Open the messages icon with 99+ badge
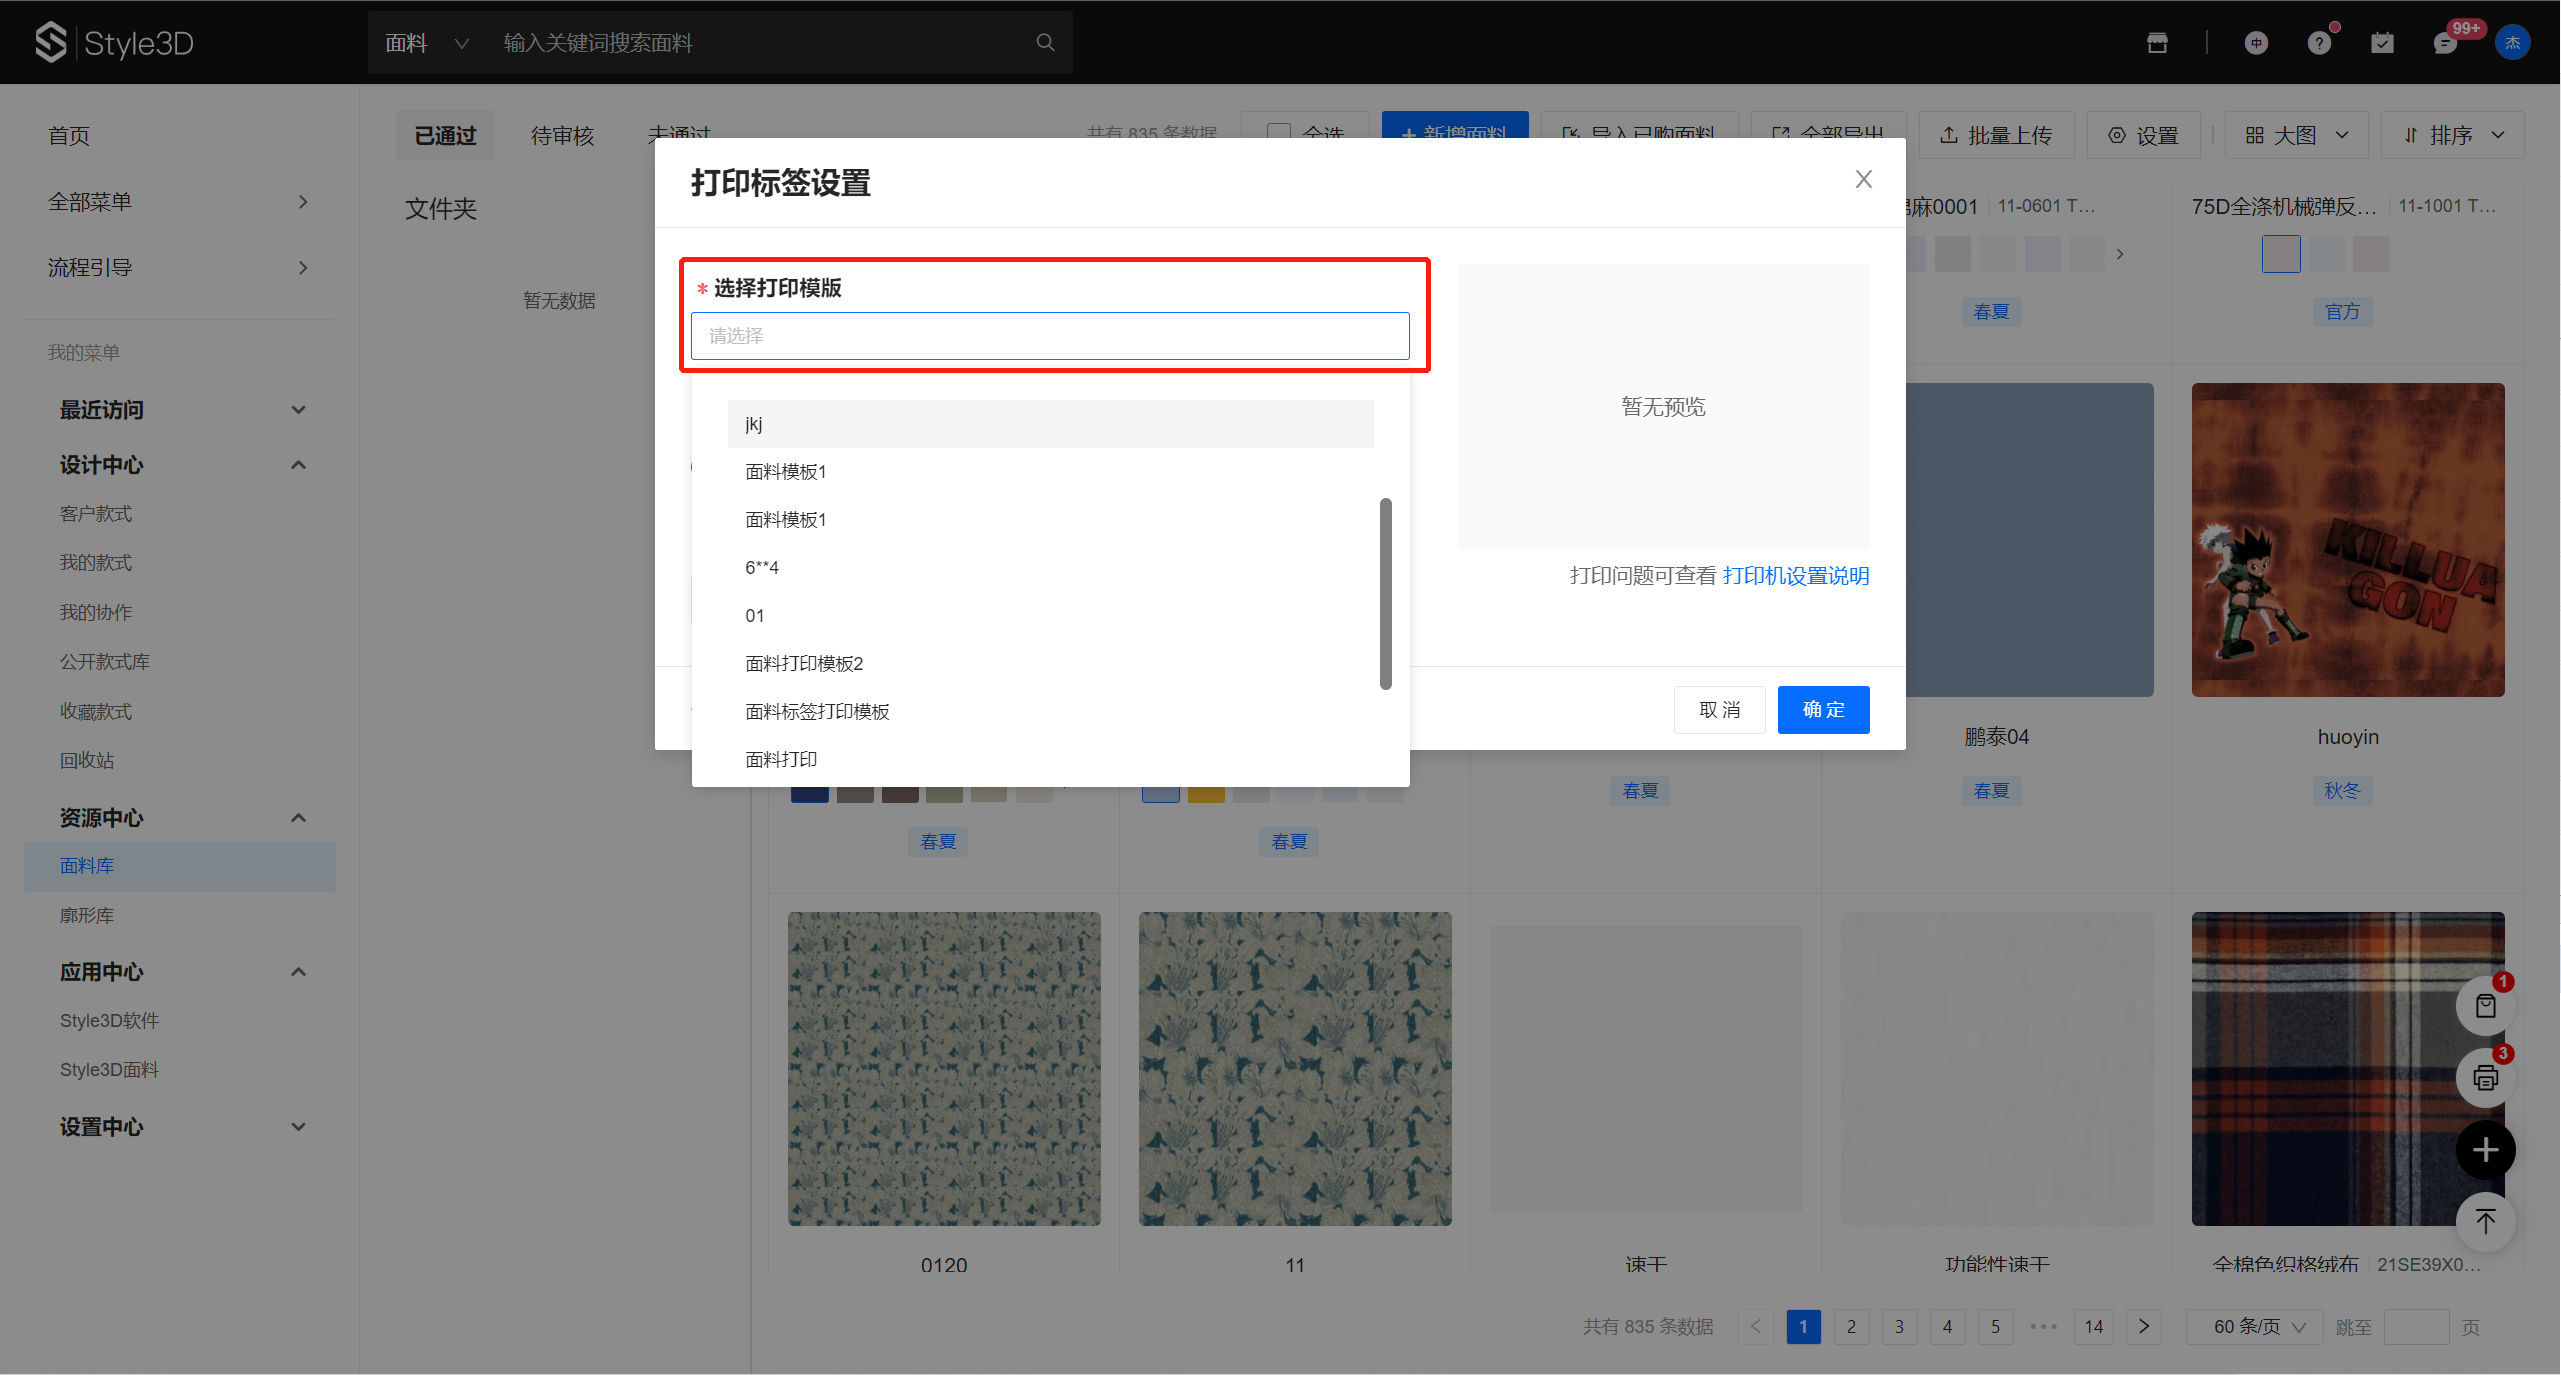The height and width of the screenshot is (1375, 2561). pos(2445,43)
